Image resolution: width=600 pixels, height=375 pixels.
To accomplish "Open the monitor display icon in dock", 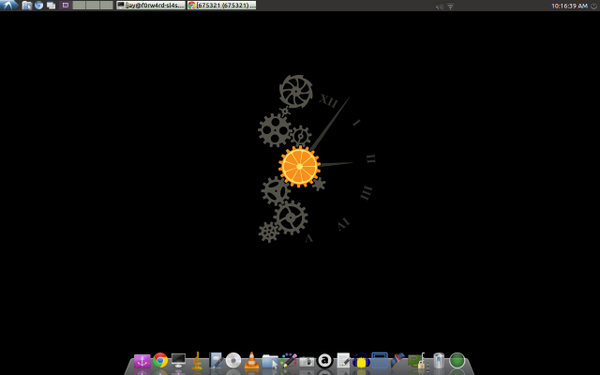I will [x=179, y=360].
